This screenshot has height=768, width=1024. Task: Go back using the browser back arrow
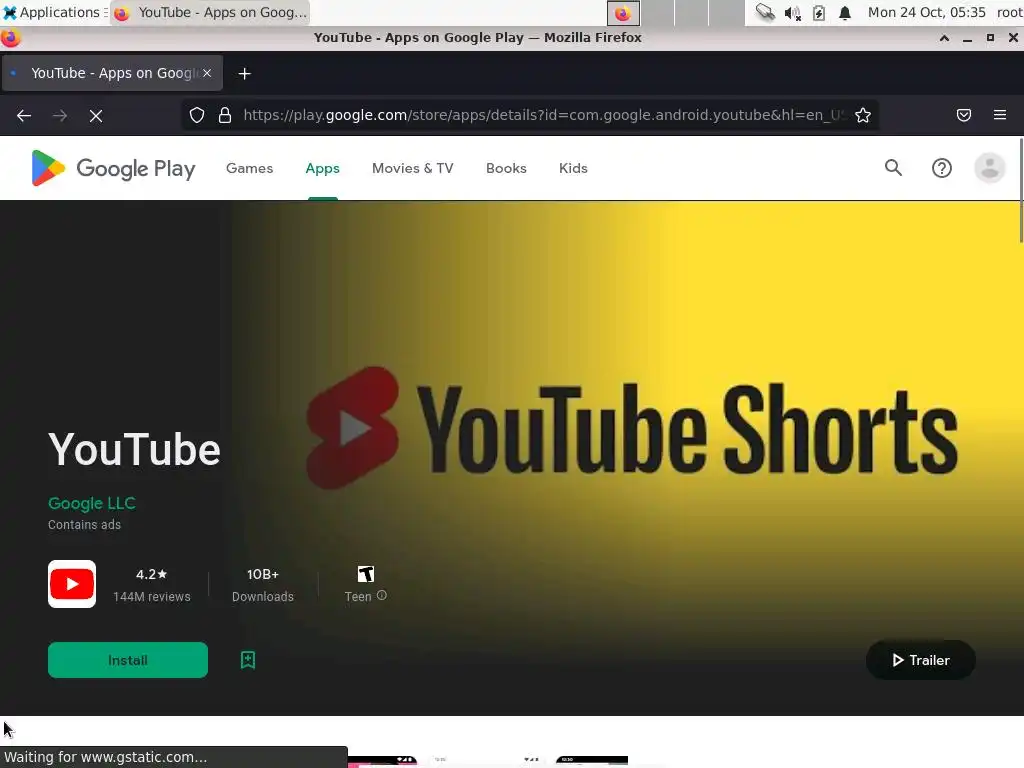click(24, 116)
